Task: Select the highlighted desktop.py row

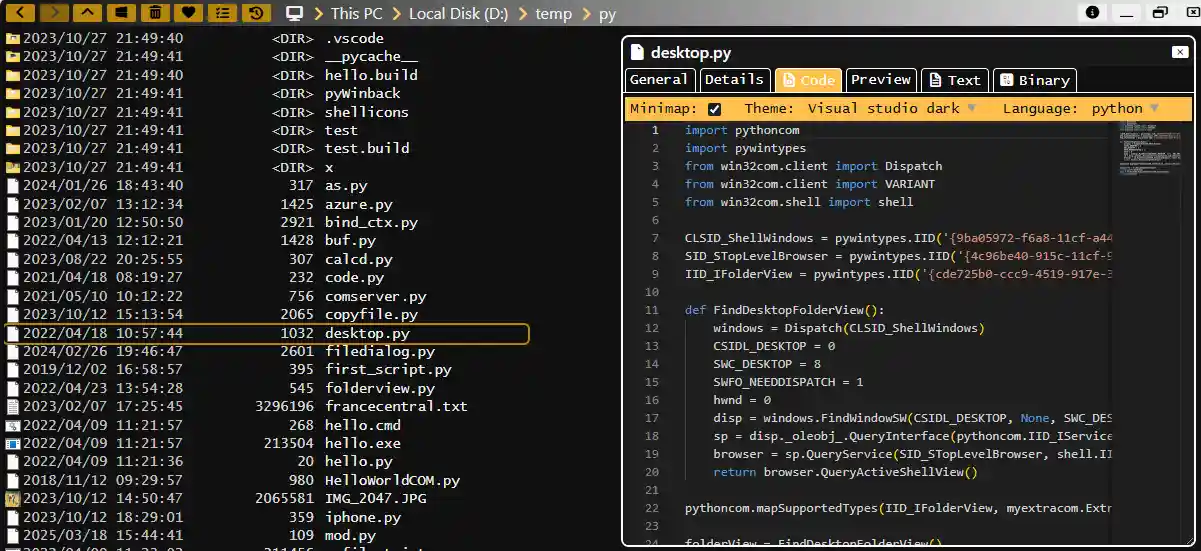Action: click(267, 333)
